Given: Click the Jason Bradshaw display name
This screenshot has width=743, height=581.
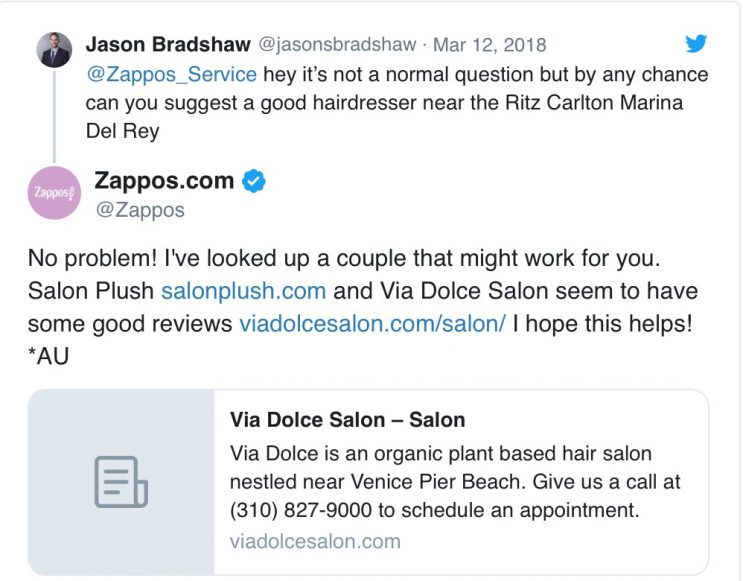Looking at the screenshot, I should (x=168, y=45).
